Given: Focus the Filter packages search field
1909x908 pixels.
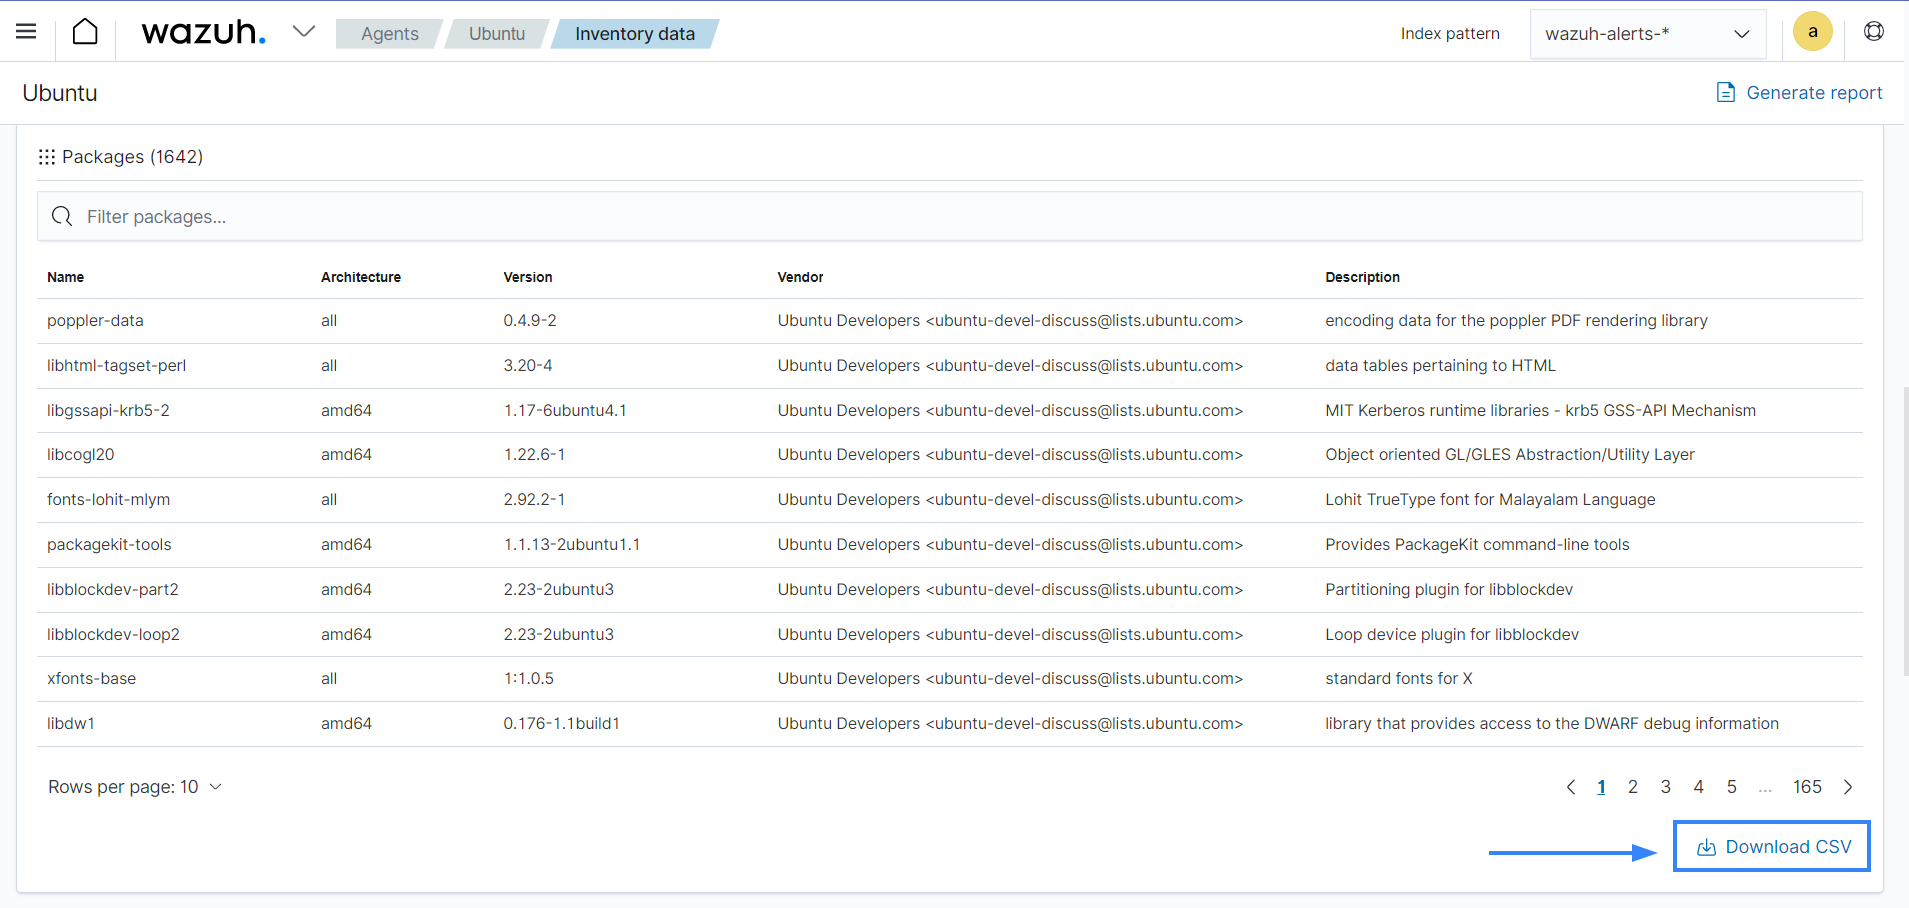Looking at the screenshot, I should point(950,217).
